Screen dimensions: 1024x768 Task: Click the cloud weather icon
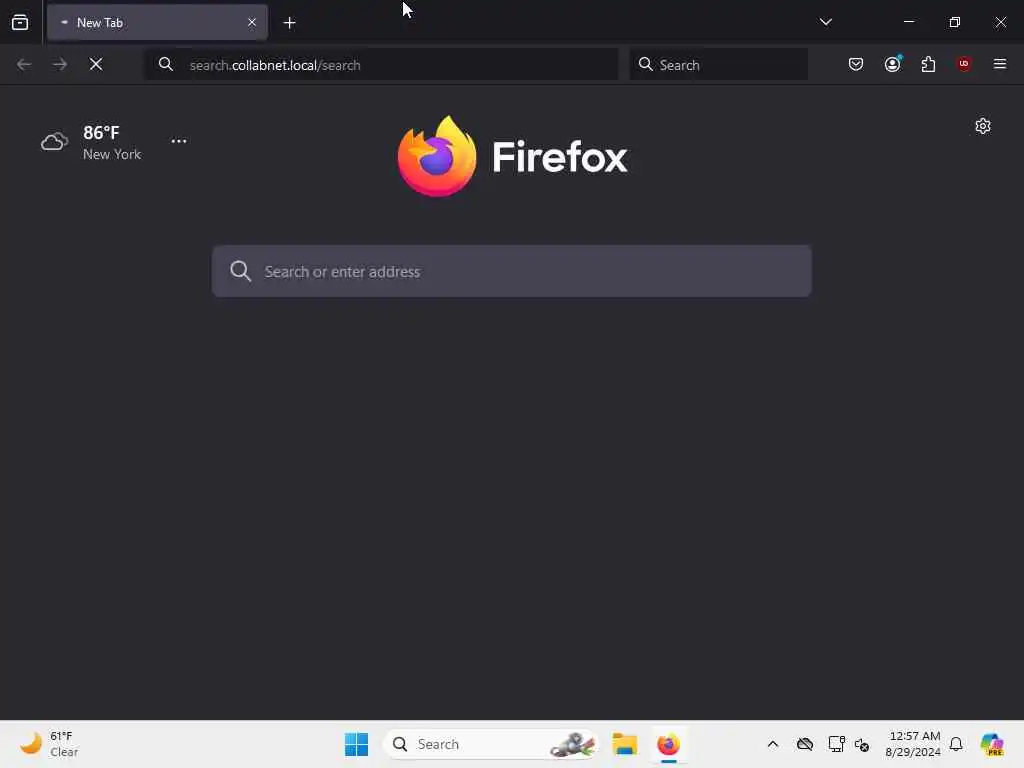tap(54, 141)
